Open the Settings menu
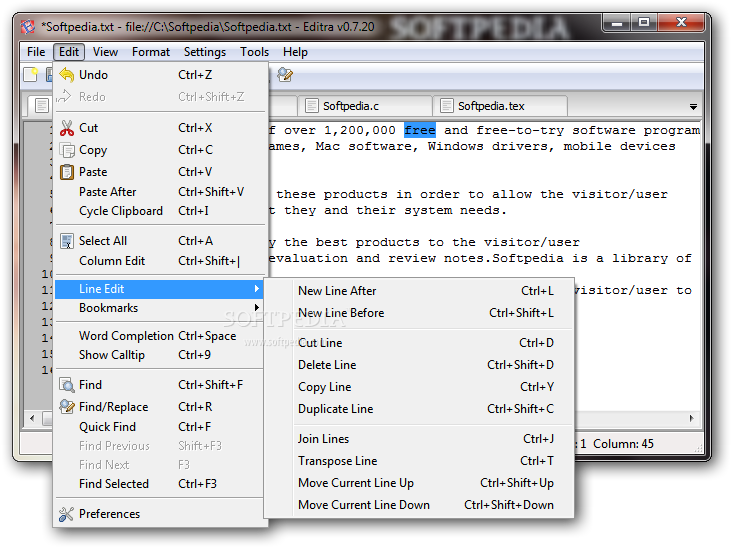This screenshot has height=548, width=732. point(204,52)
